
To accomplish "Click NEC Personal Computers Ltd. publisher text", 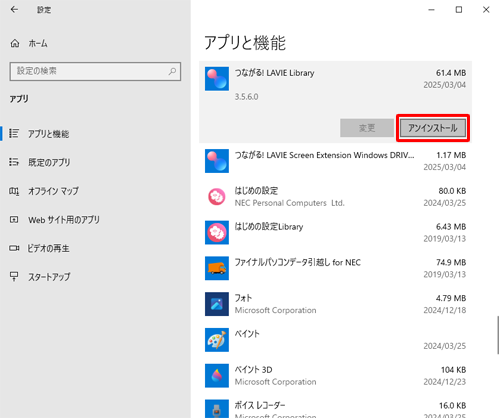I will click(x=289, y=203).
